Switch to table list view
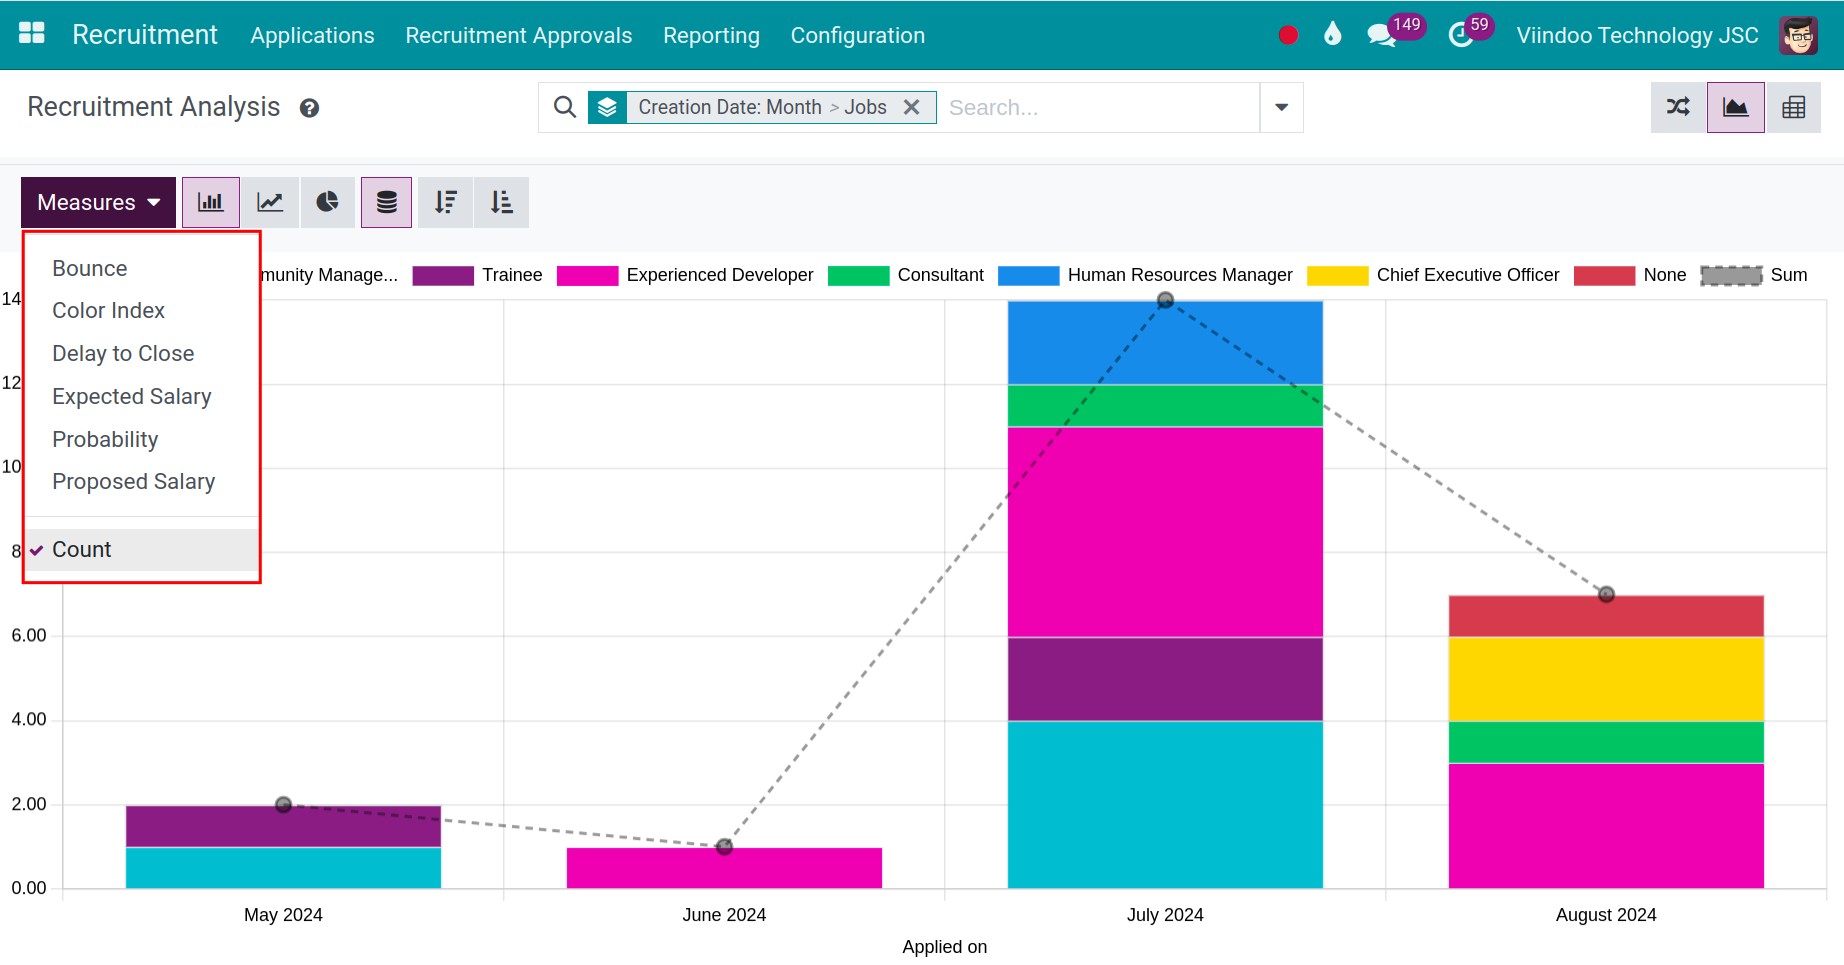The image size is (1844, 965). pos(1793,107)
